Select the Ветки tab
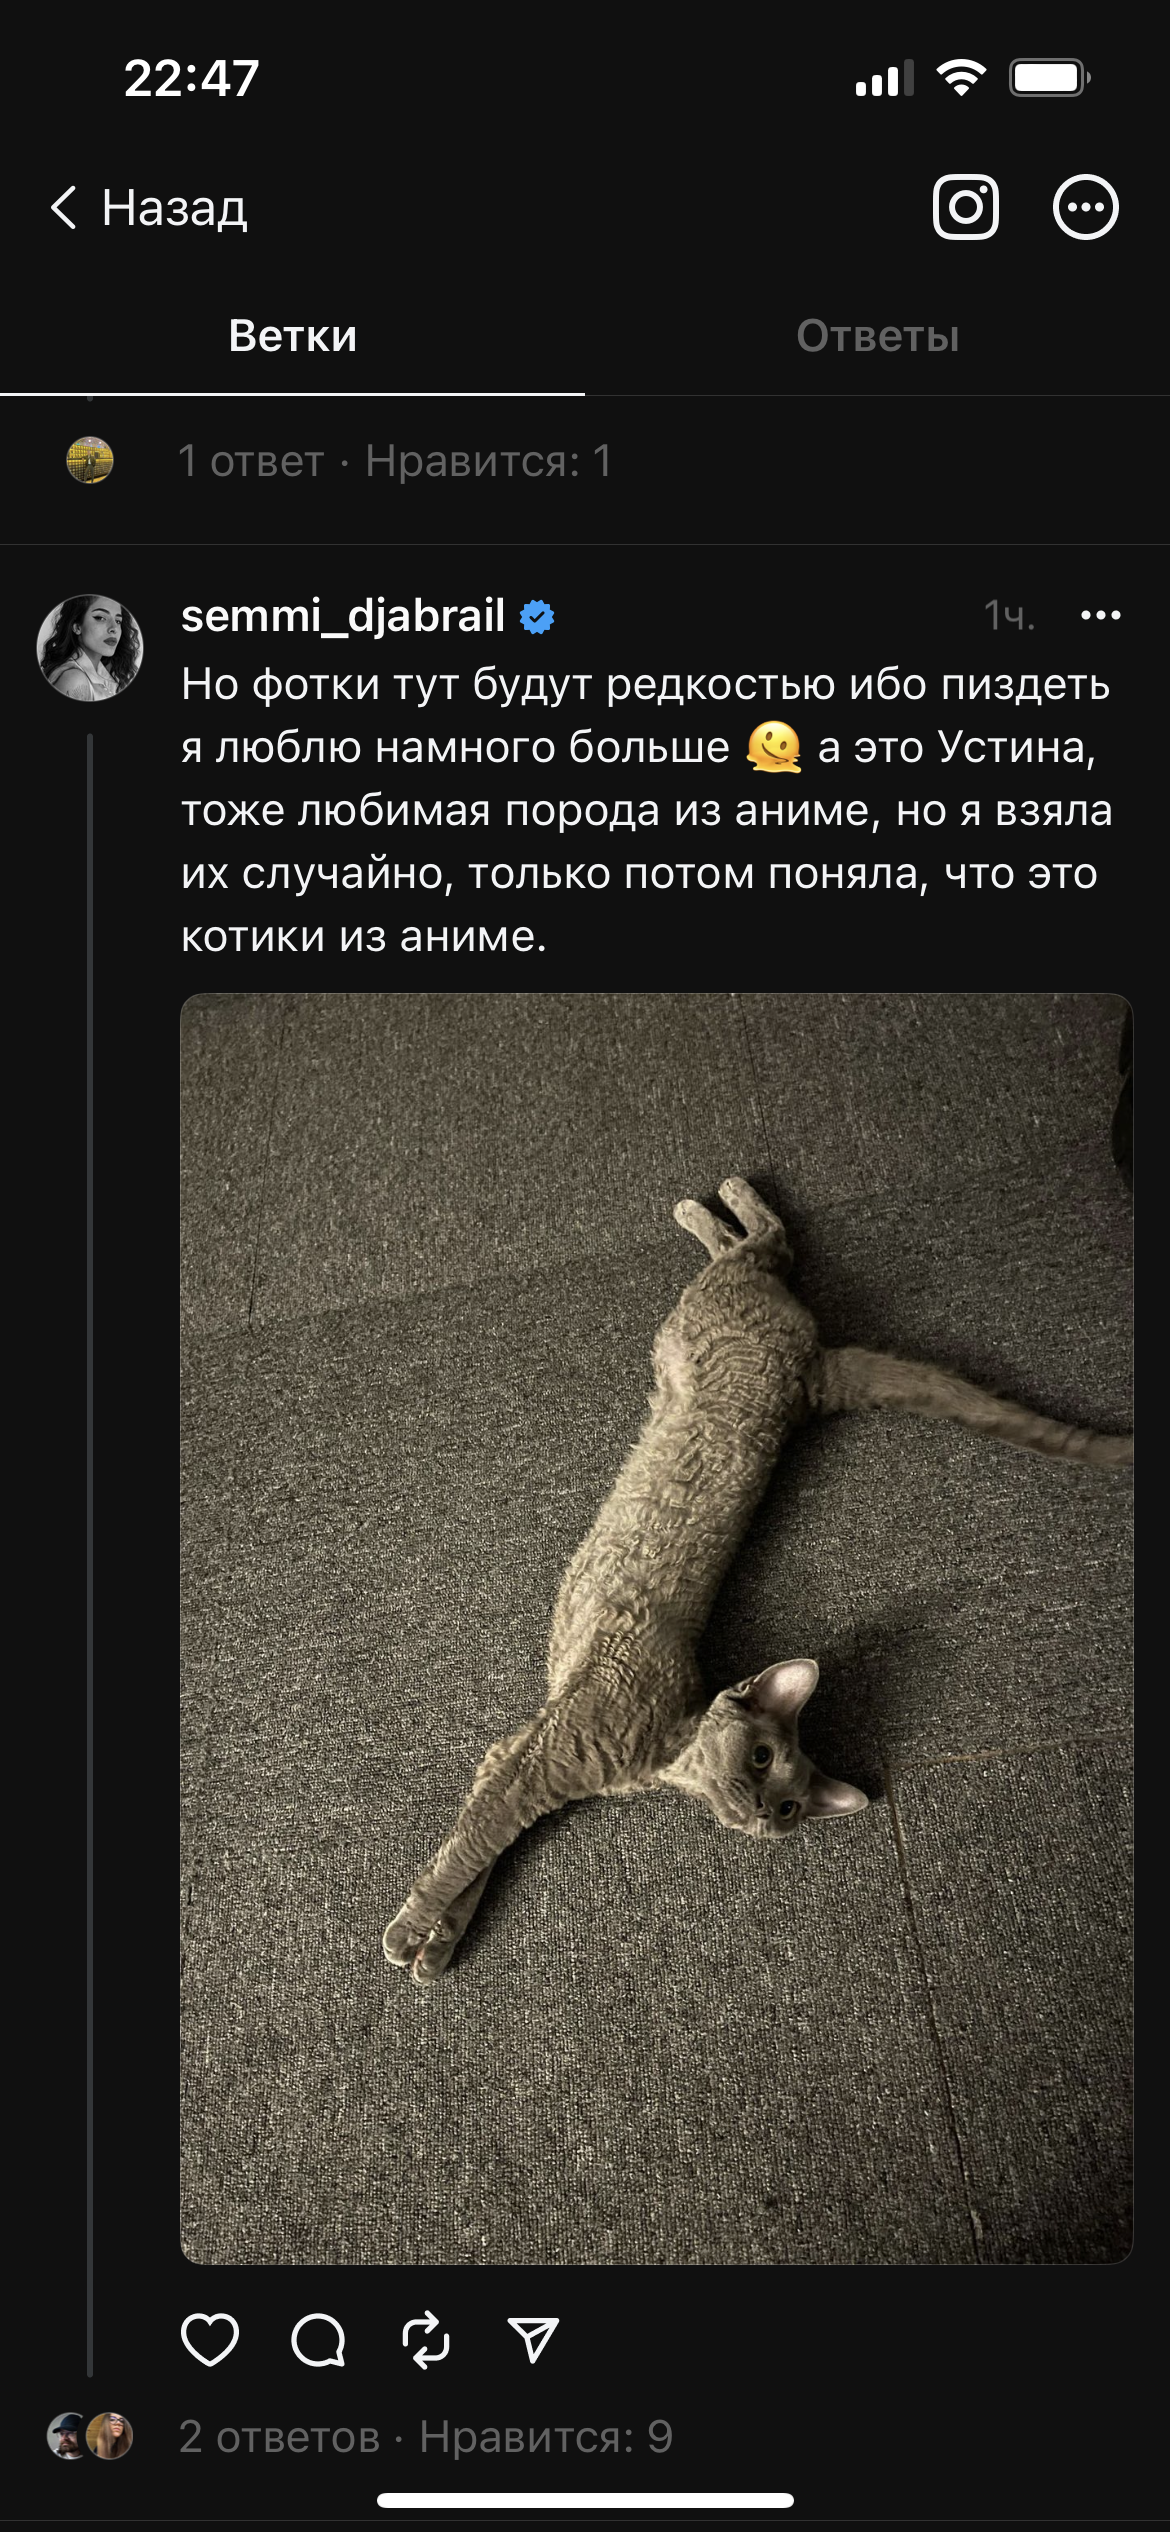The image size is (1170, 2532). coord(292,336)
